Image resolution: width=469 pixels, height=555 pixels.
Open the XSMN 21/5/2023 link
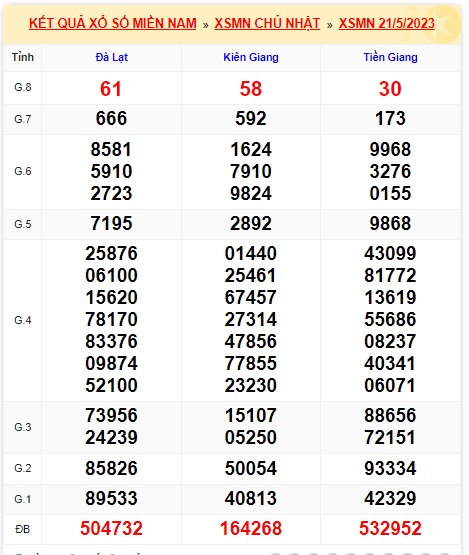coord(387,23)
